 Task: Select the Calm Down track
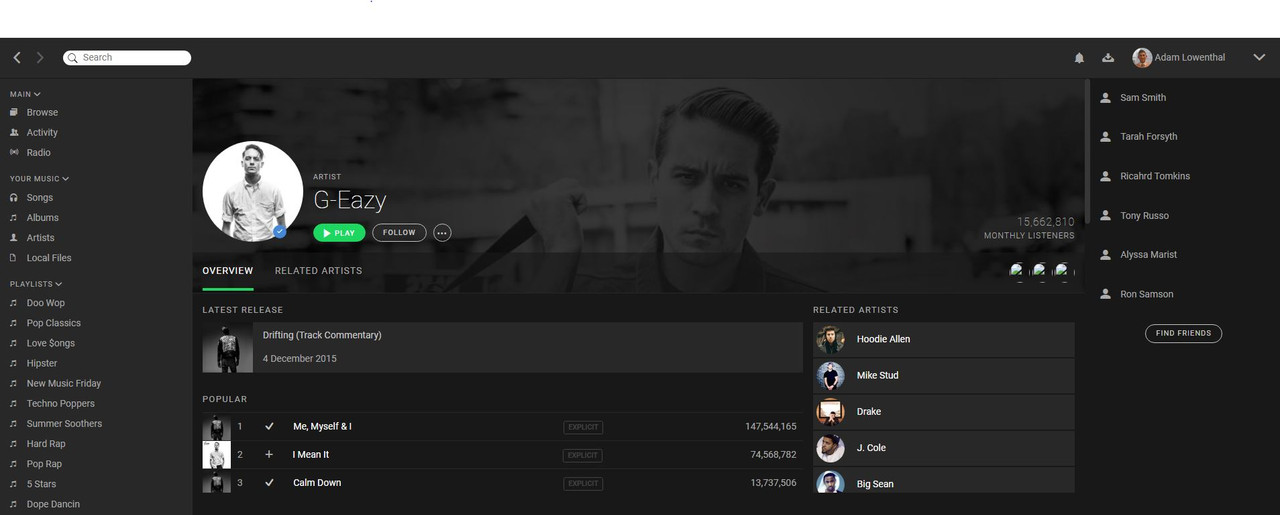click(317, 483)
